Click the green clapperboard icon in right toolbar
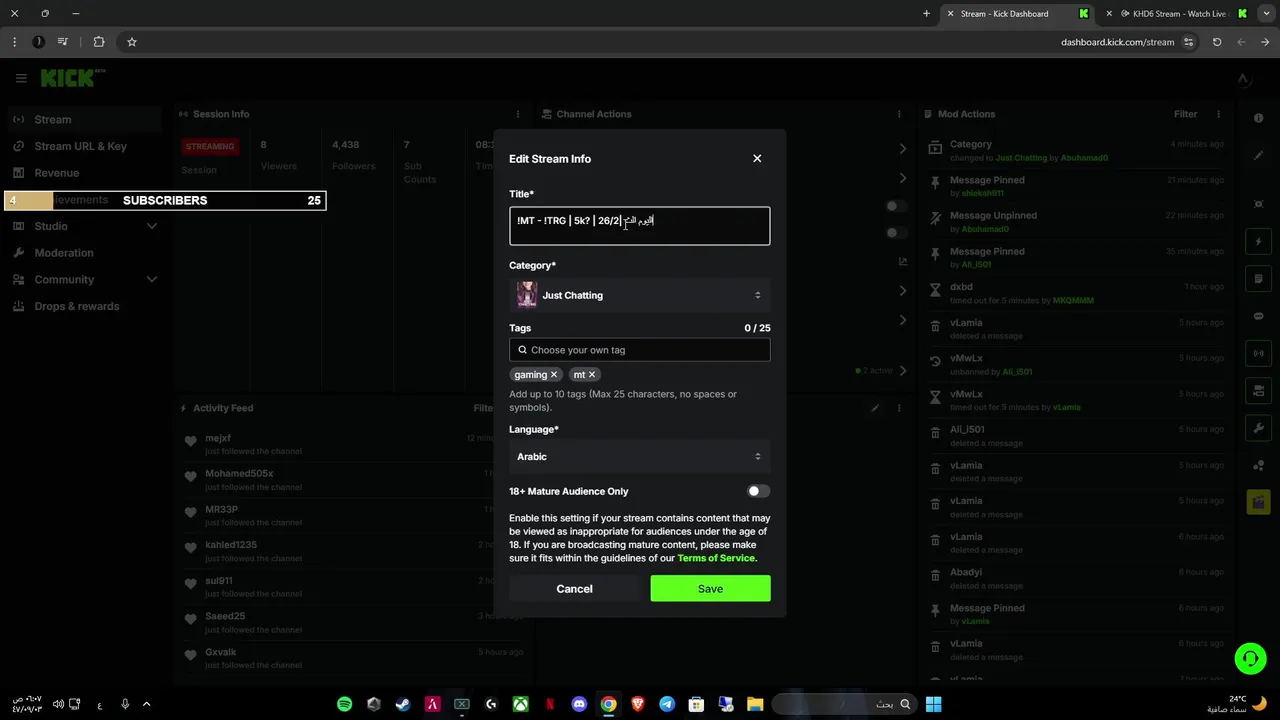The image size is (1280, 720). click(x=1258, y=502)
